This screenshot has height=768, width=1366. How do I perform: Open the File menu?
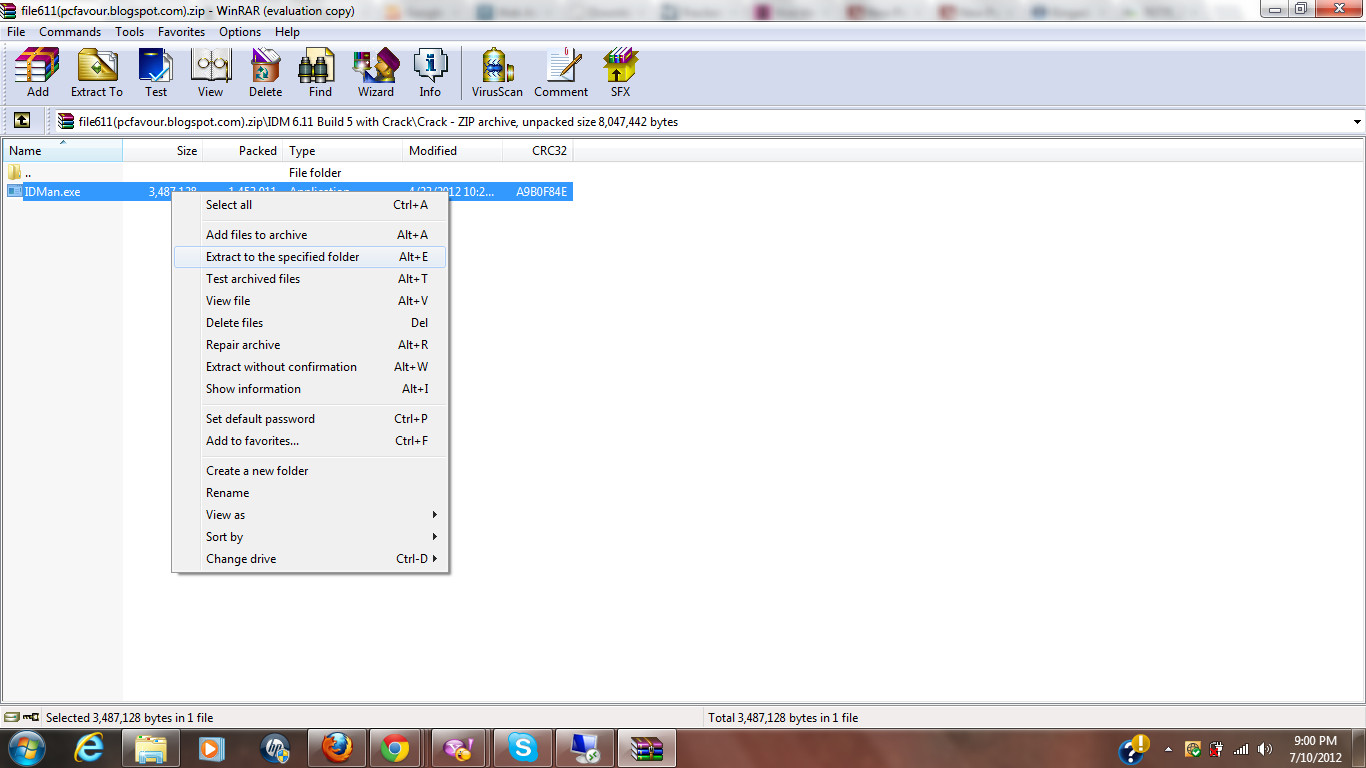coord(15,32)
